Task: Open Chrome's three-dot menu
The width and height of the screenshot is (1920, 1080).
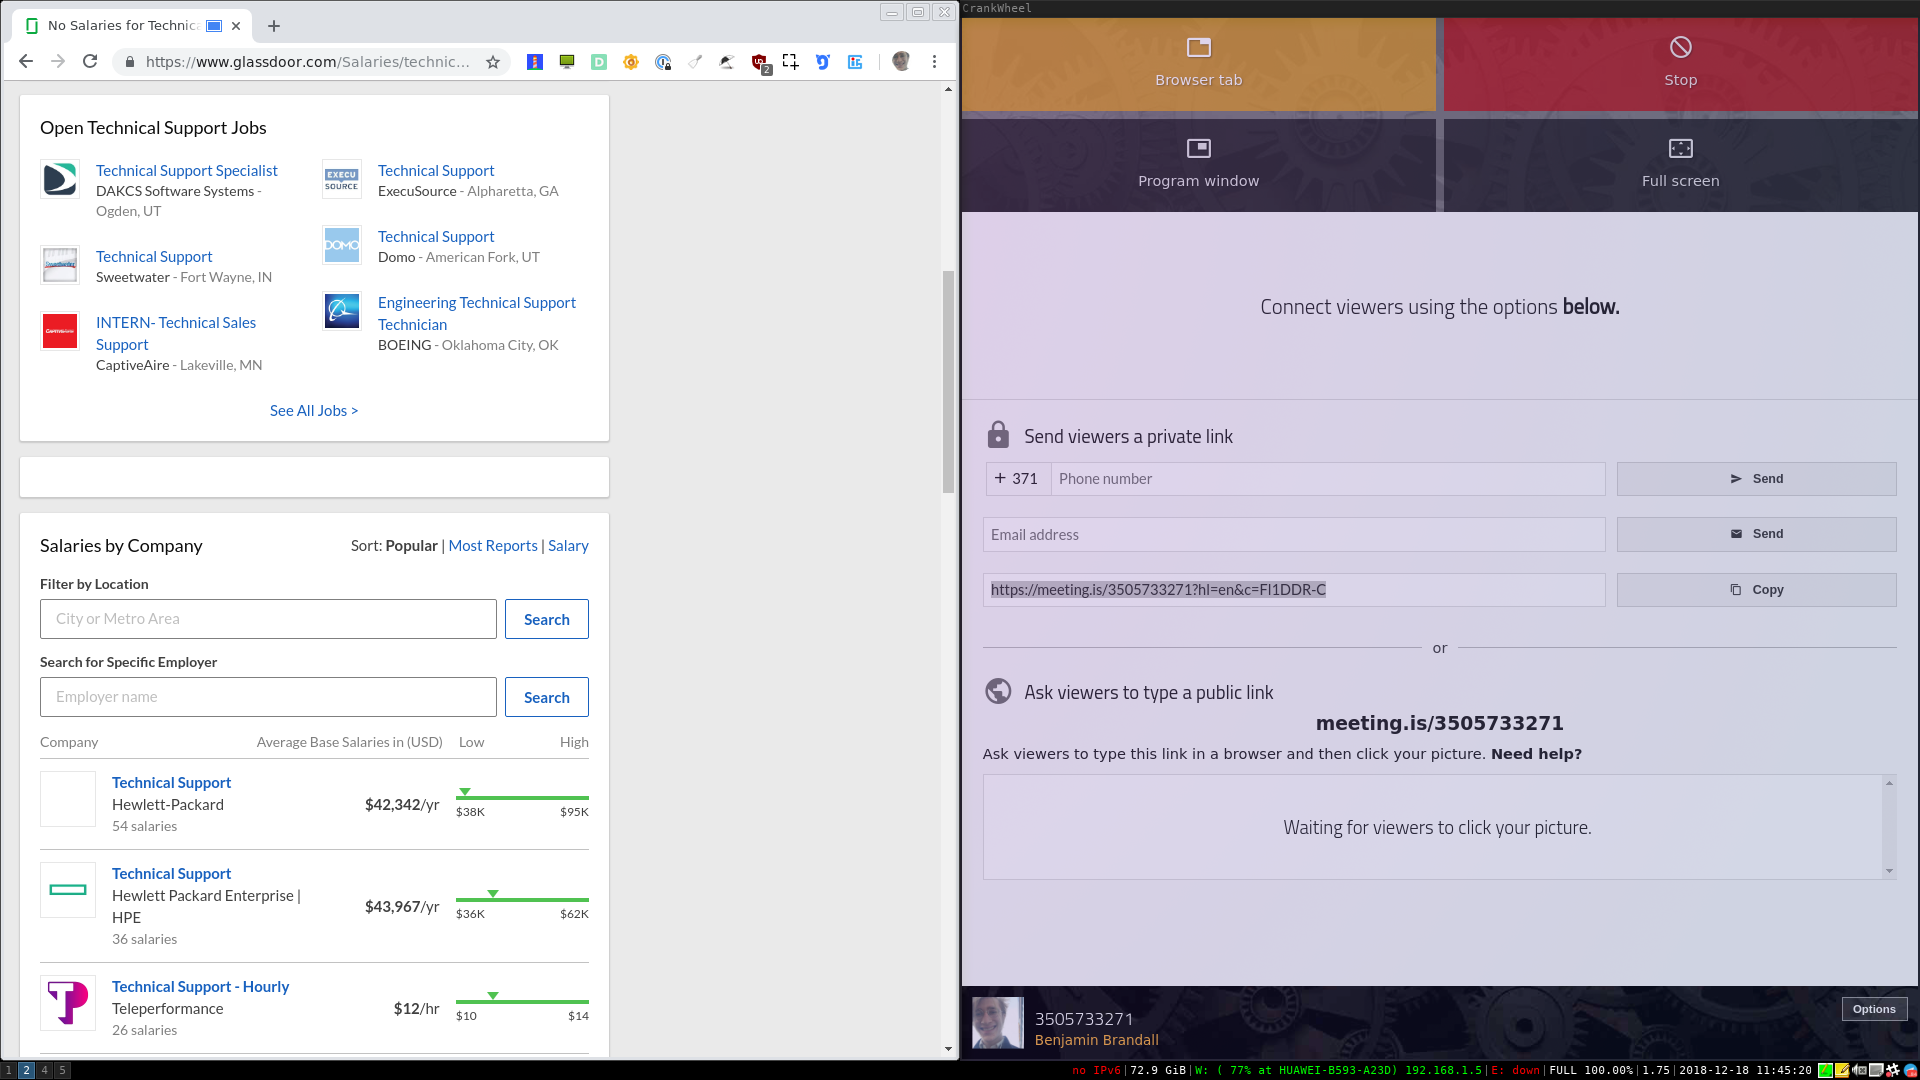Action: point(934,62)
